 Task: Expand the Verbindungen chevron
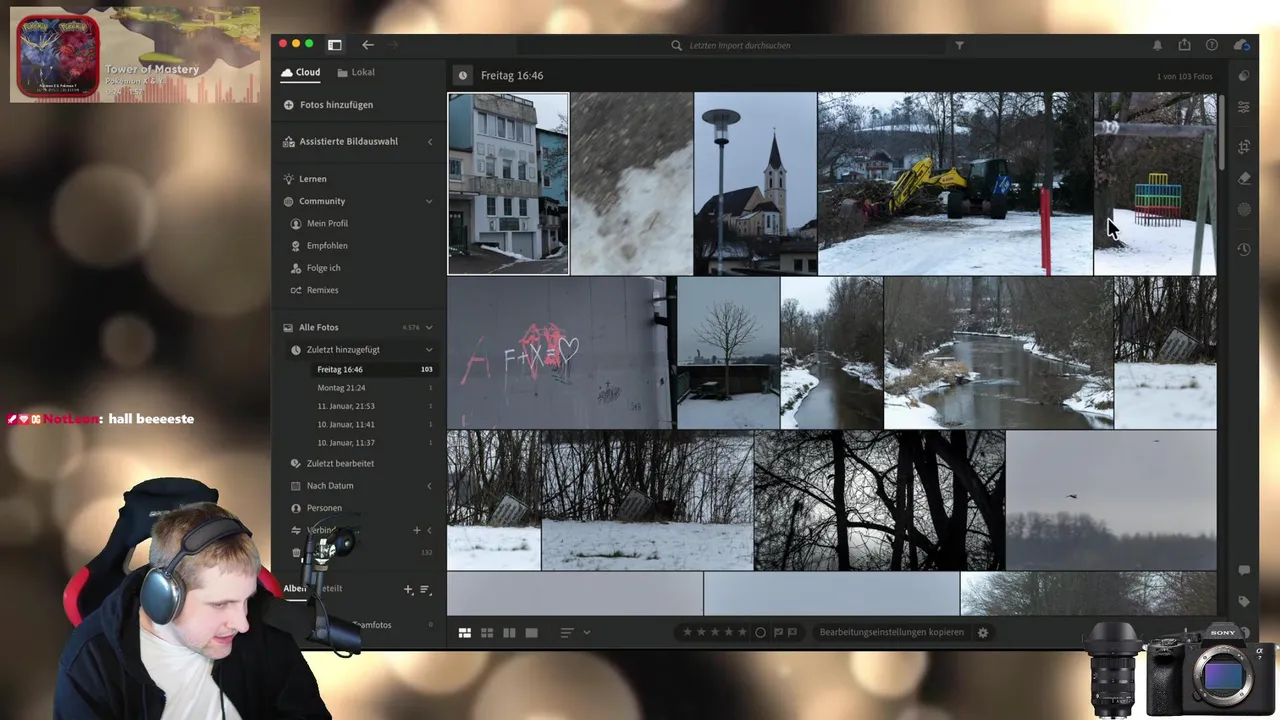click(x=430, y=530)
